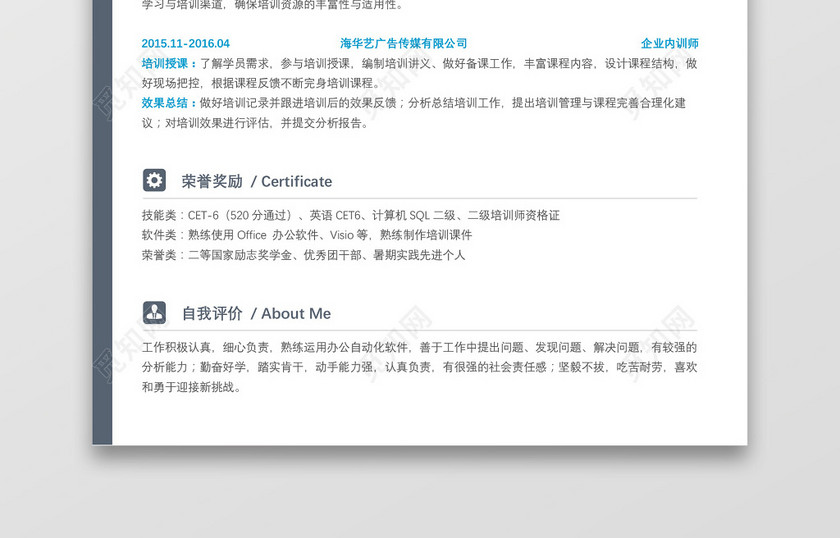The width and height of the screenshot is (840, 538).
Task: Click the heading 荣誉奖励 / Certificate
Action: coord(257,181)
